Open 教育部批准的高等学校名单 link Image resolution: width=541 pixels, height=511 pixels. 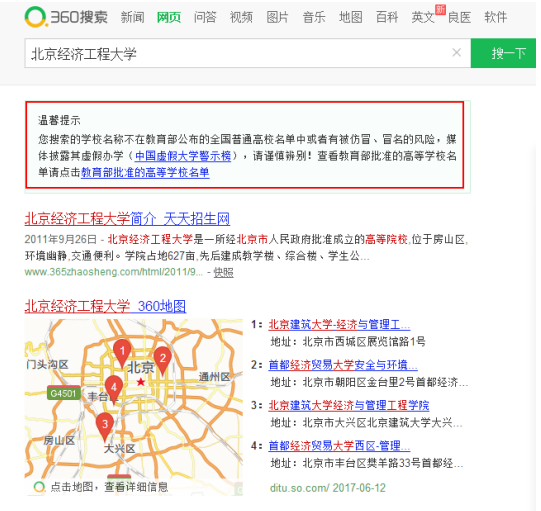coord(145,172)
